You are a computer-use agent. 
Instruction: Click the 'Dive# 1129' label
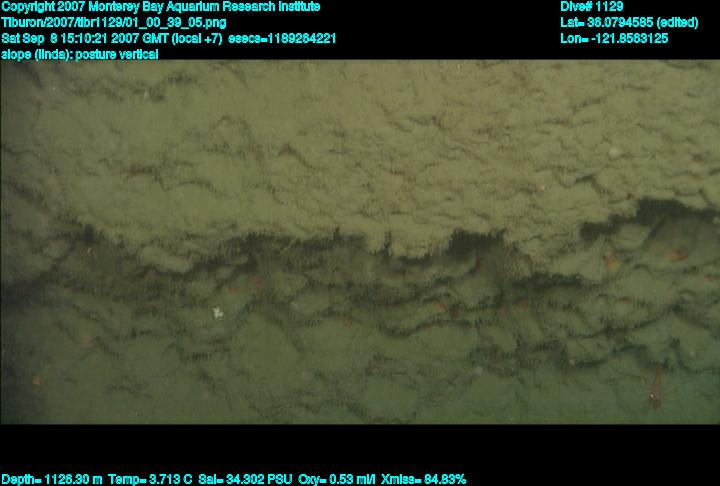(592, 7)
